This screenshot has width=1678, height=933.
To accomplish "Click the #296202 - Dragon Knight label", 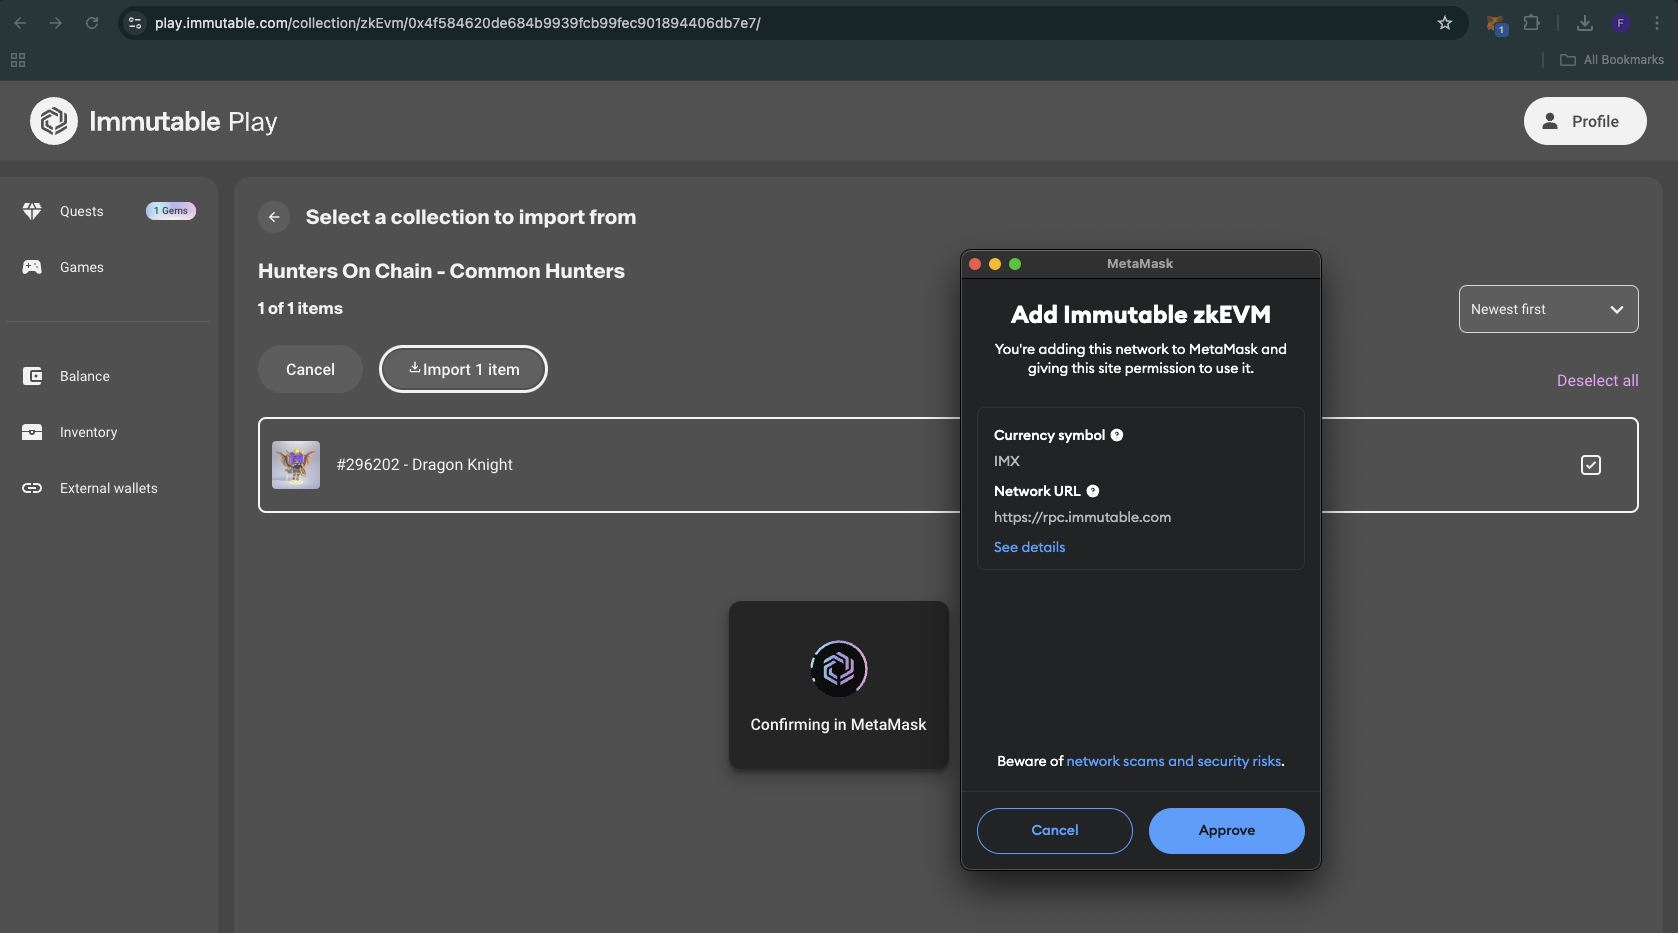I will coord(424,465).
